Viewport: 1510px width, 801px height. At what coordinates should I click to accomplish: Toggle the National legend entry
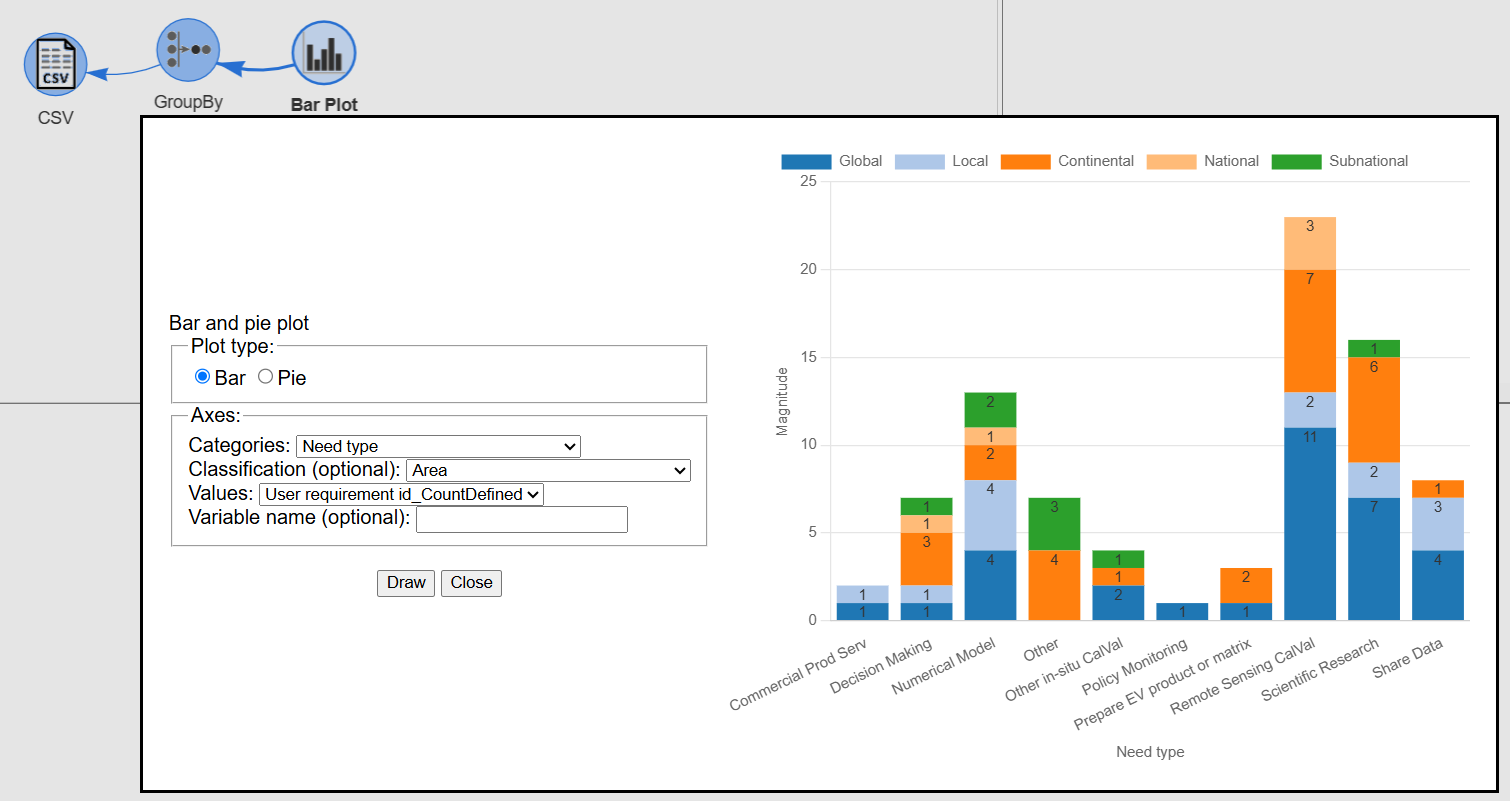point(1171,161)
